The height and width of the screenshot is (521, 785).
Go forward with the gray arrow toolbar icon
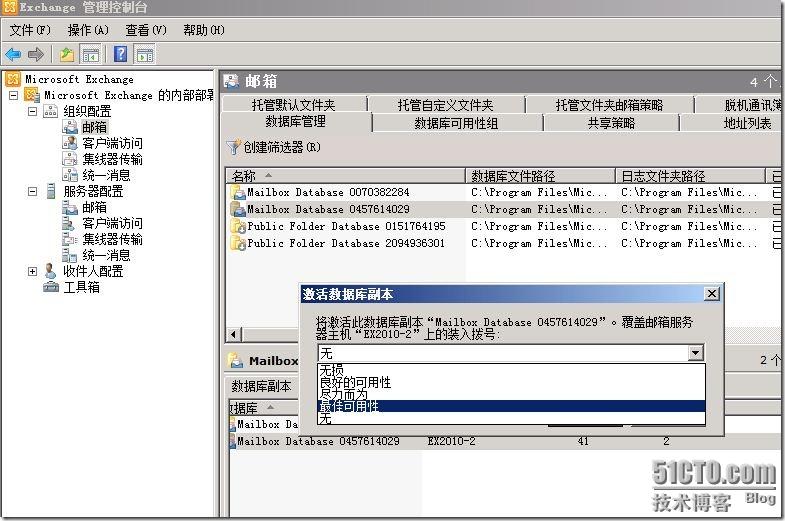coord(36,54)
